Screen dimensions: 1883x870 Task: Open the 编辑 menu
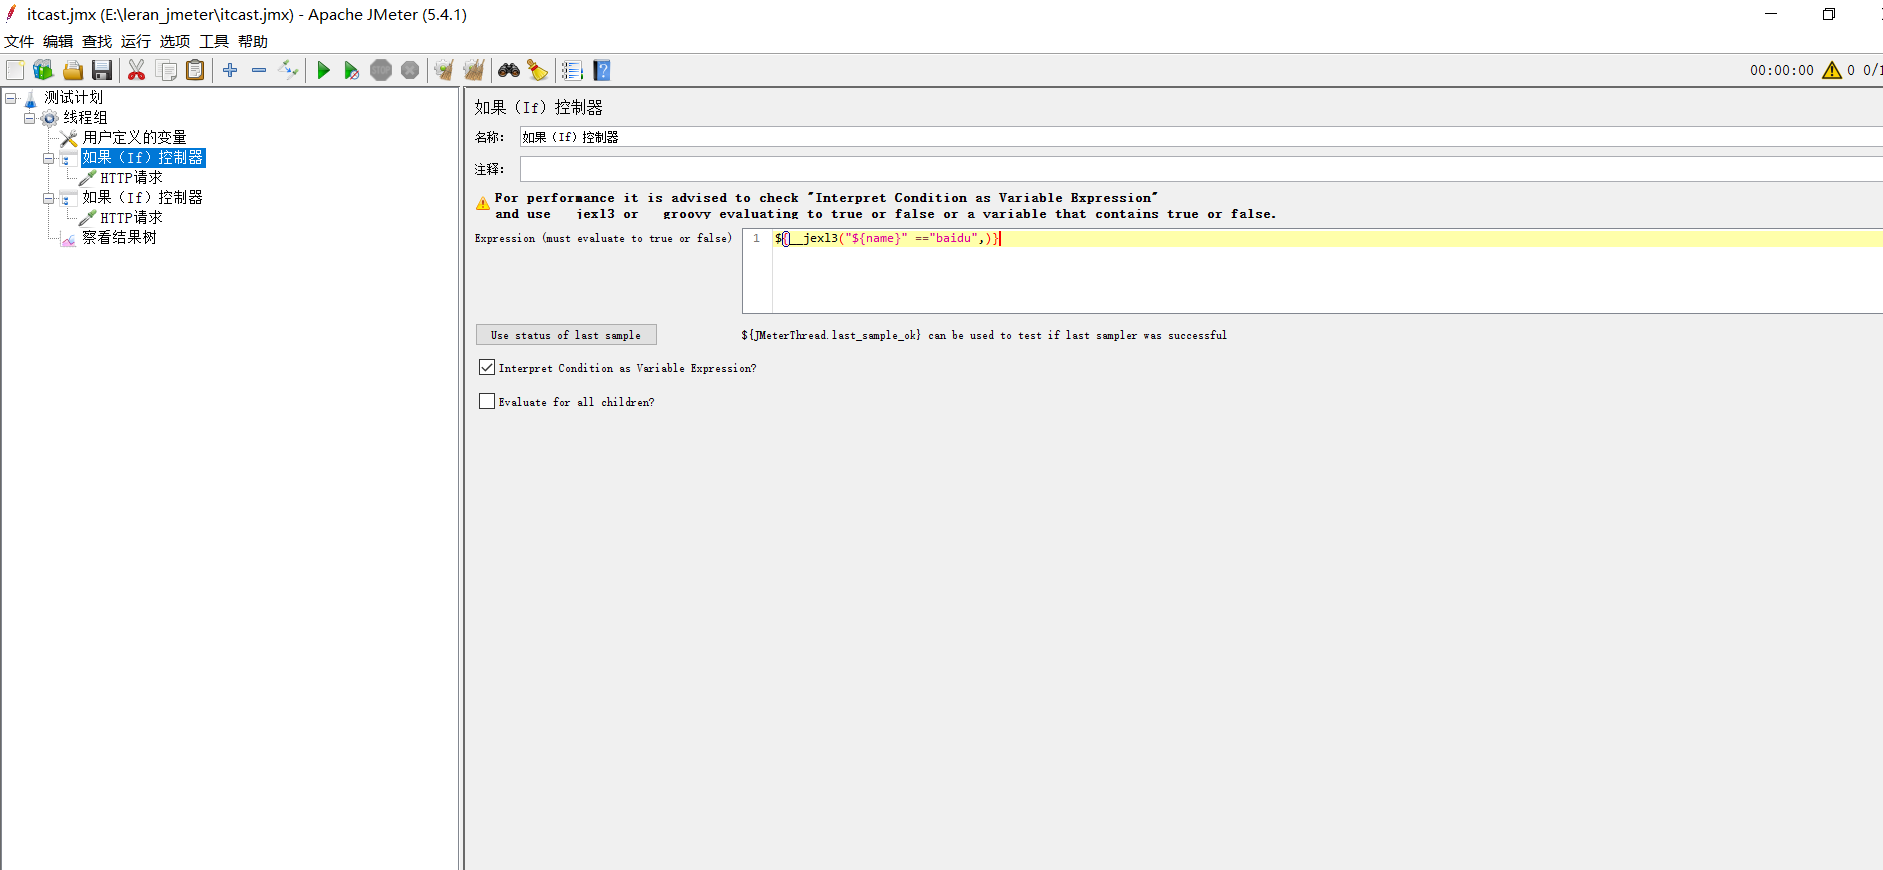(x=58, y=41)
